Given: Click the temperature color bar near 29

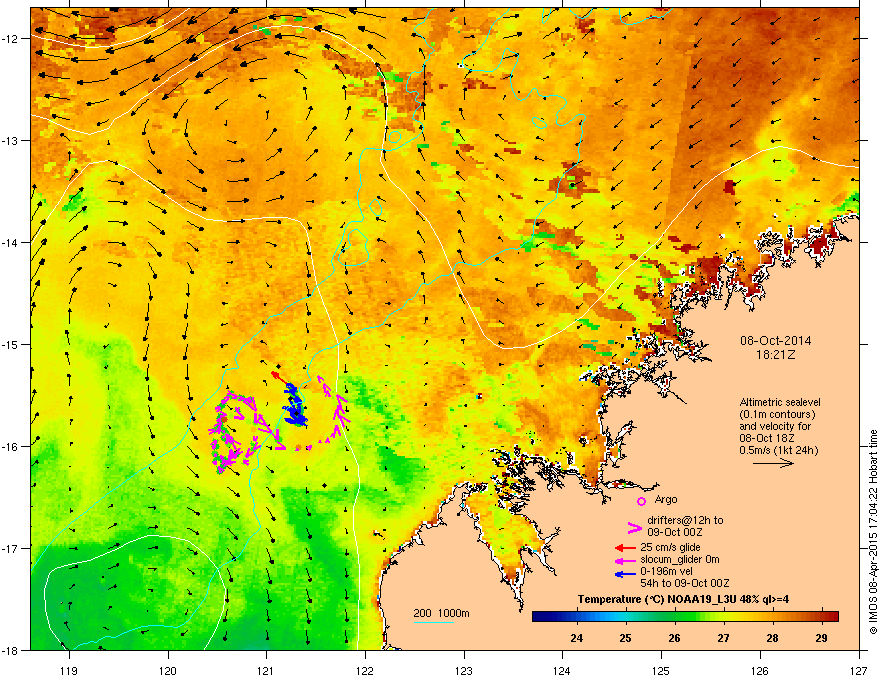Looking at the screenshot, I should 822,617.
